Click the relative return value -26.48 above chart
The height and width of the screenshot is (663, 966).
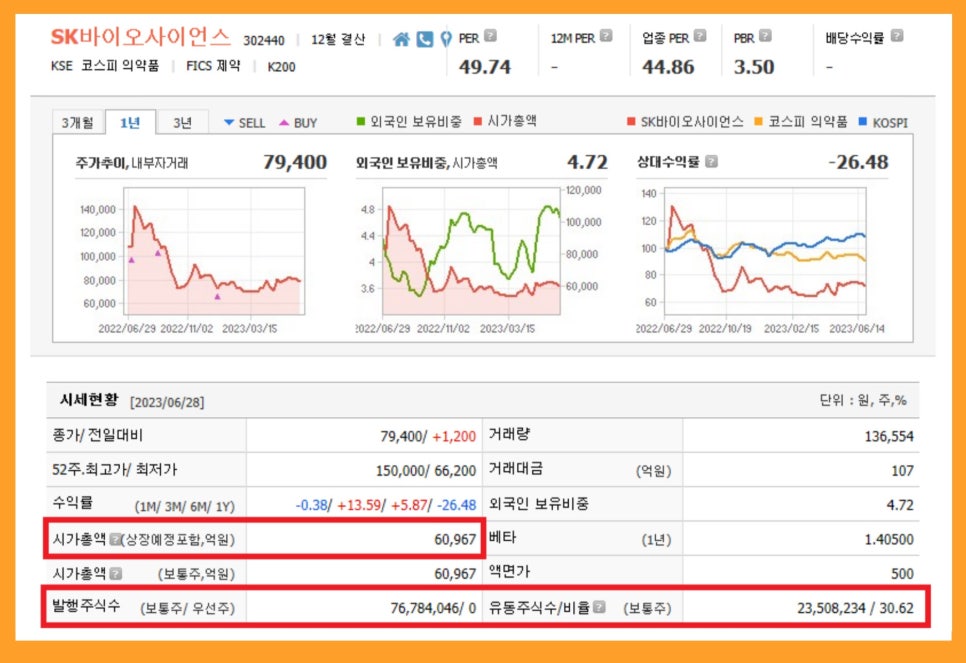(858, 162)
